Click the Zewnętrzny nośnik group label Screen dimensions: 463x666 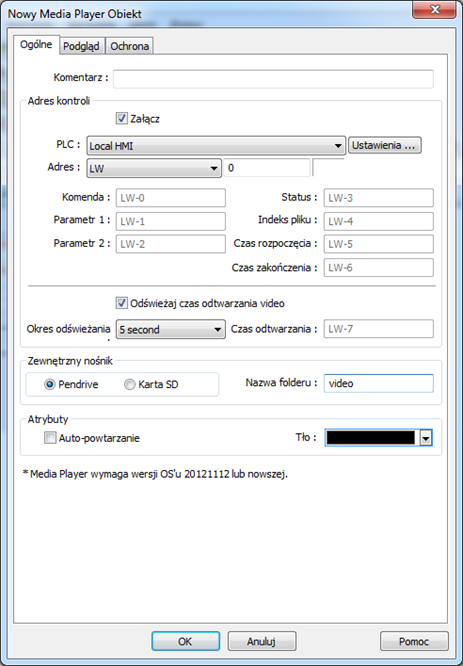click(70, 361)
